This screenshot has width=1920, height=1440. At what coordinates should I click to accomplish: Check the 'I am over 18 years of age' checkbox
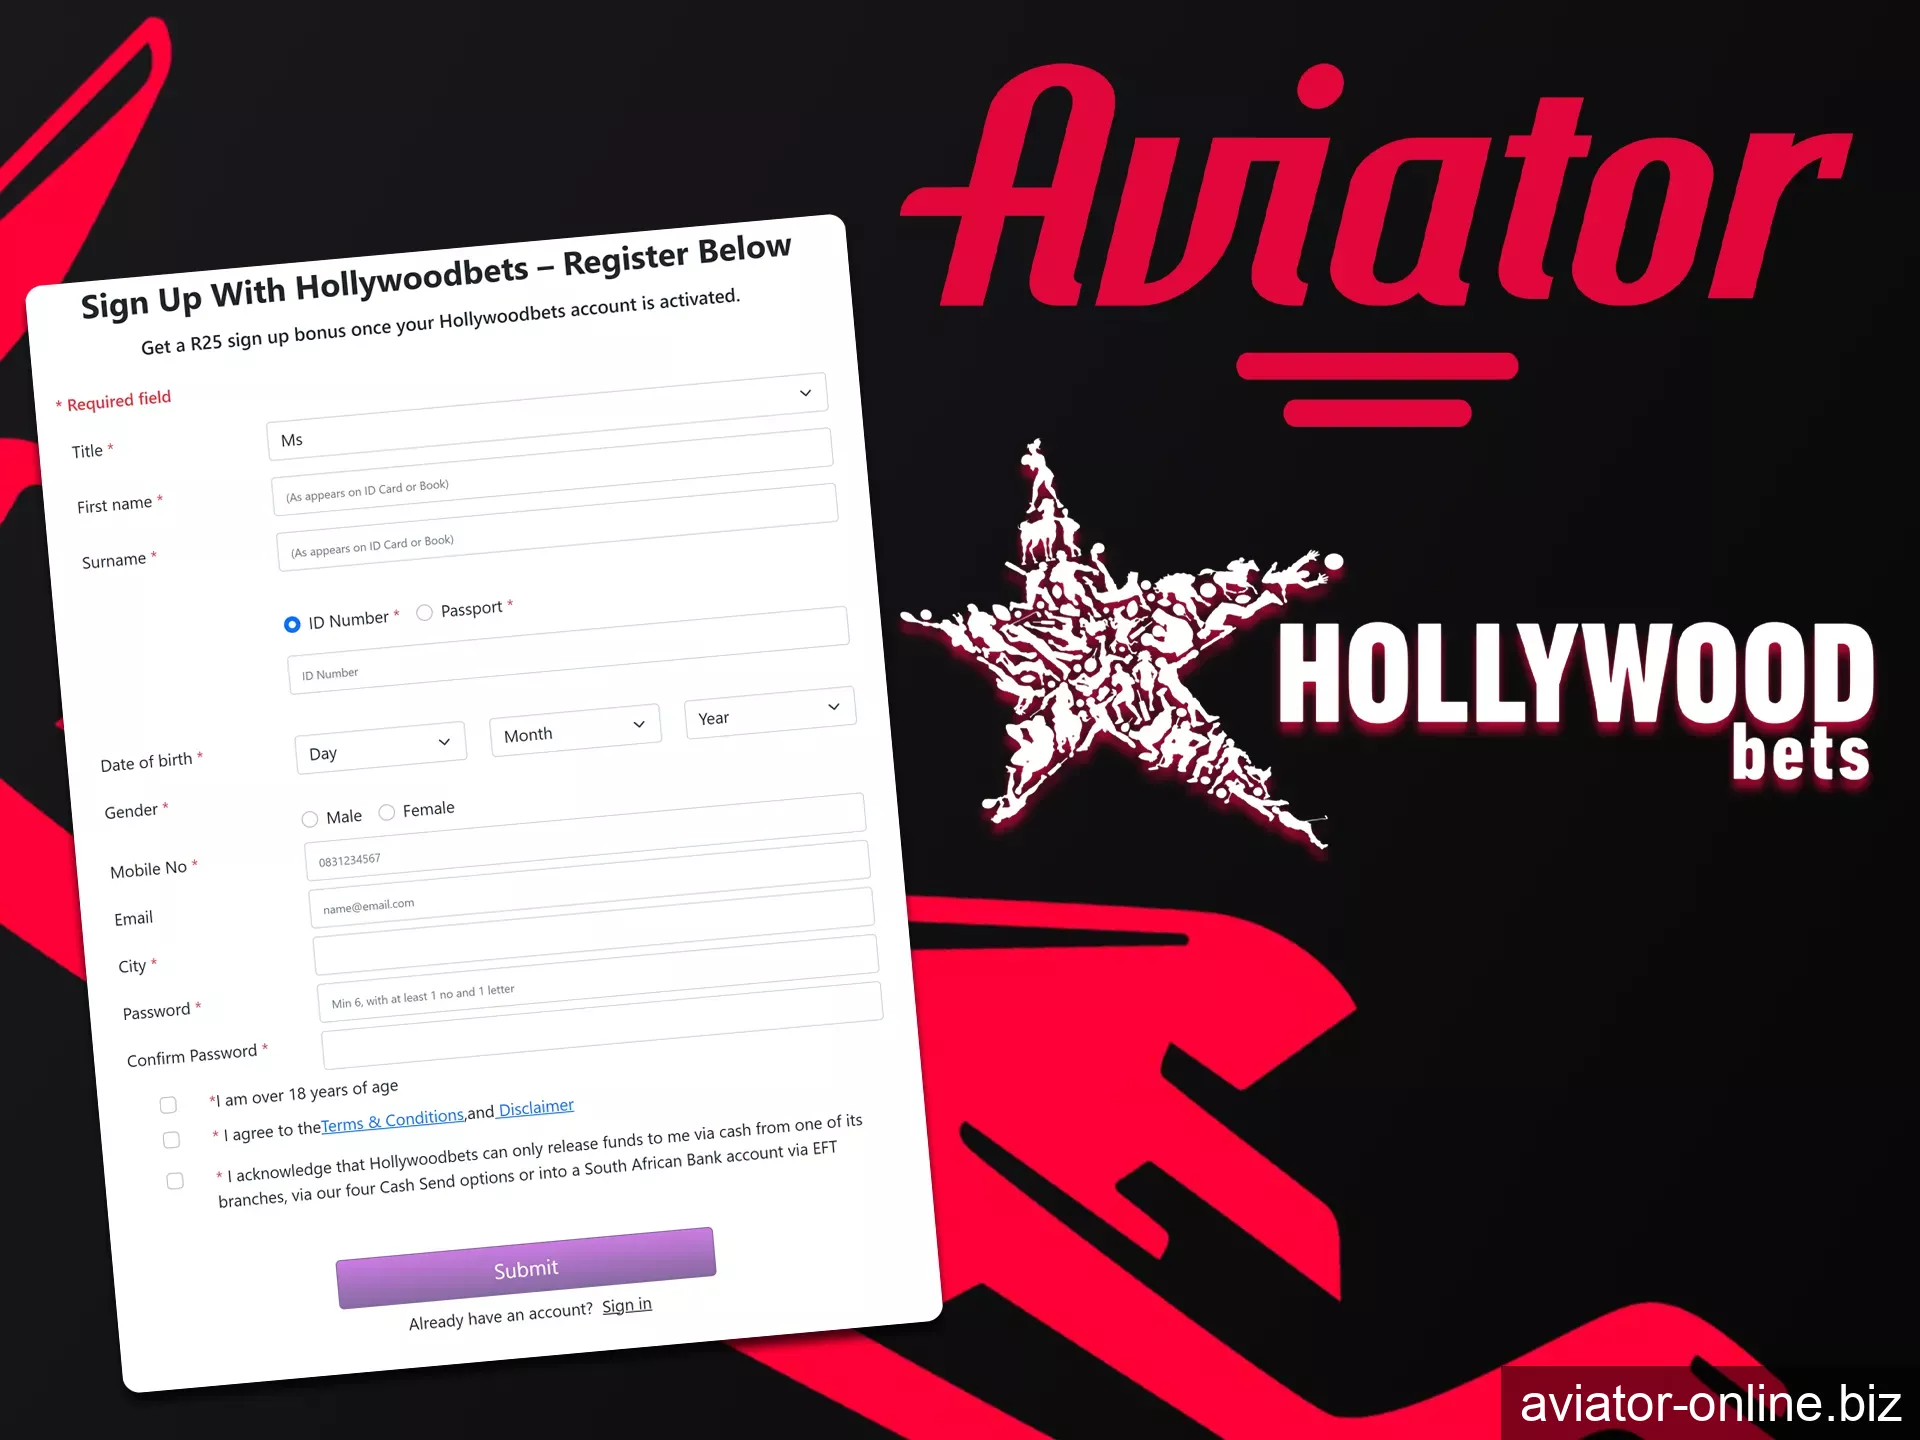(169, 1100)
